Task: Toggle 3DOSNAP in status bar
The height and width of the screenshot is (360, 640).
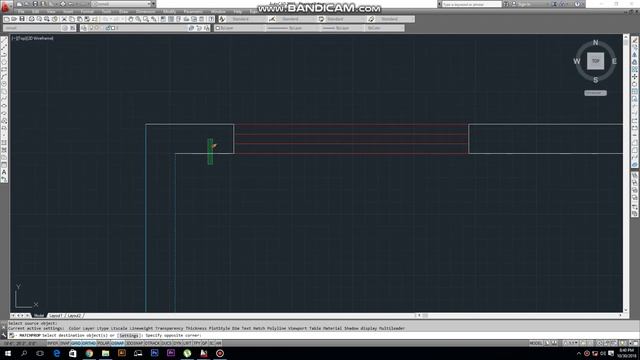Action: point(135,343)
